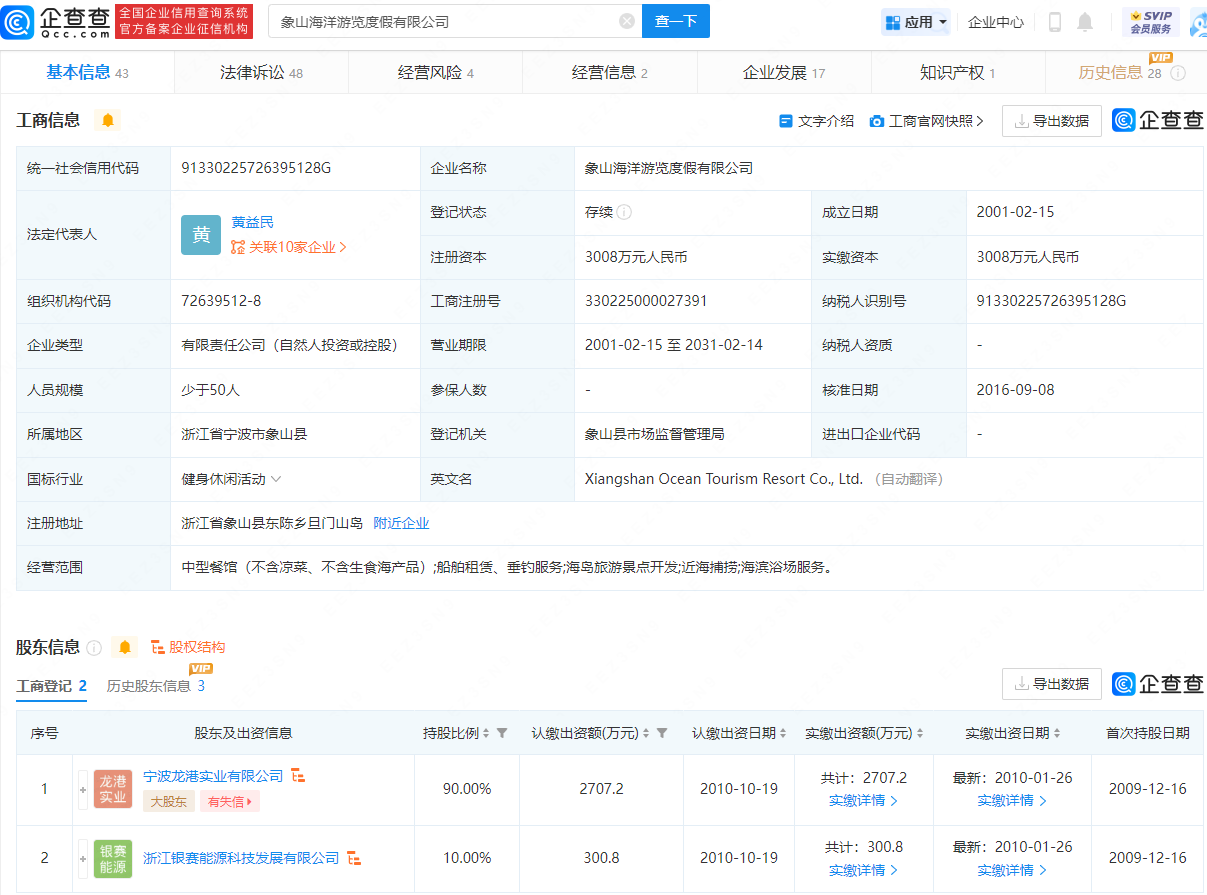Select the 历史股东信息 sub-tab
1207x895 pixels.
click(156, 686)
